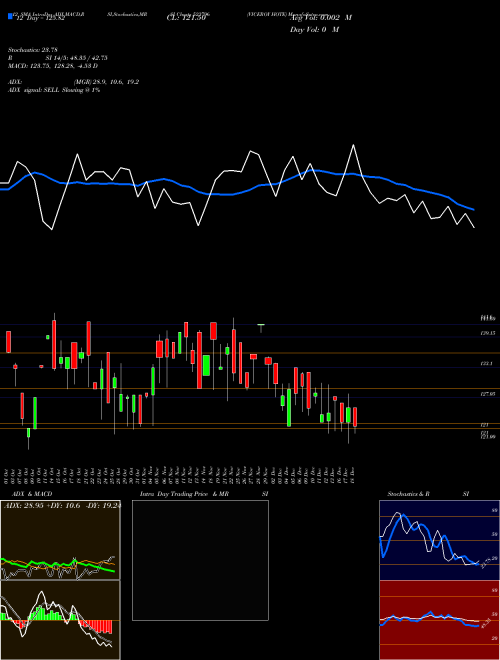Open the red RSI mini chart

pos(439,620)
